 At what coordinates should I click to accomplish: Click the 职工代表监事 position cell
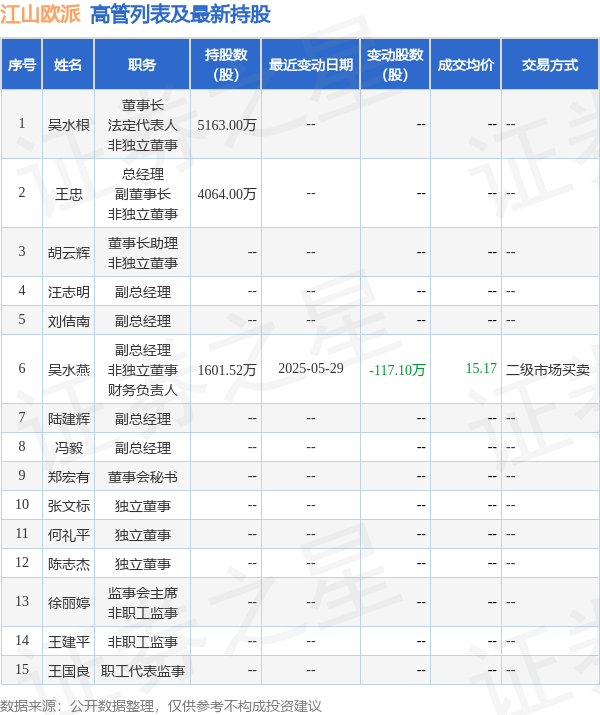pyautogui.click(x=142, y=671)
